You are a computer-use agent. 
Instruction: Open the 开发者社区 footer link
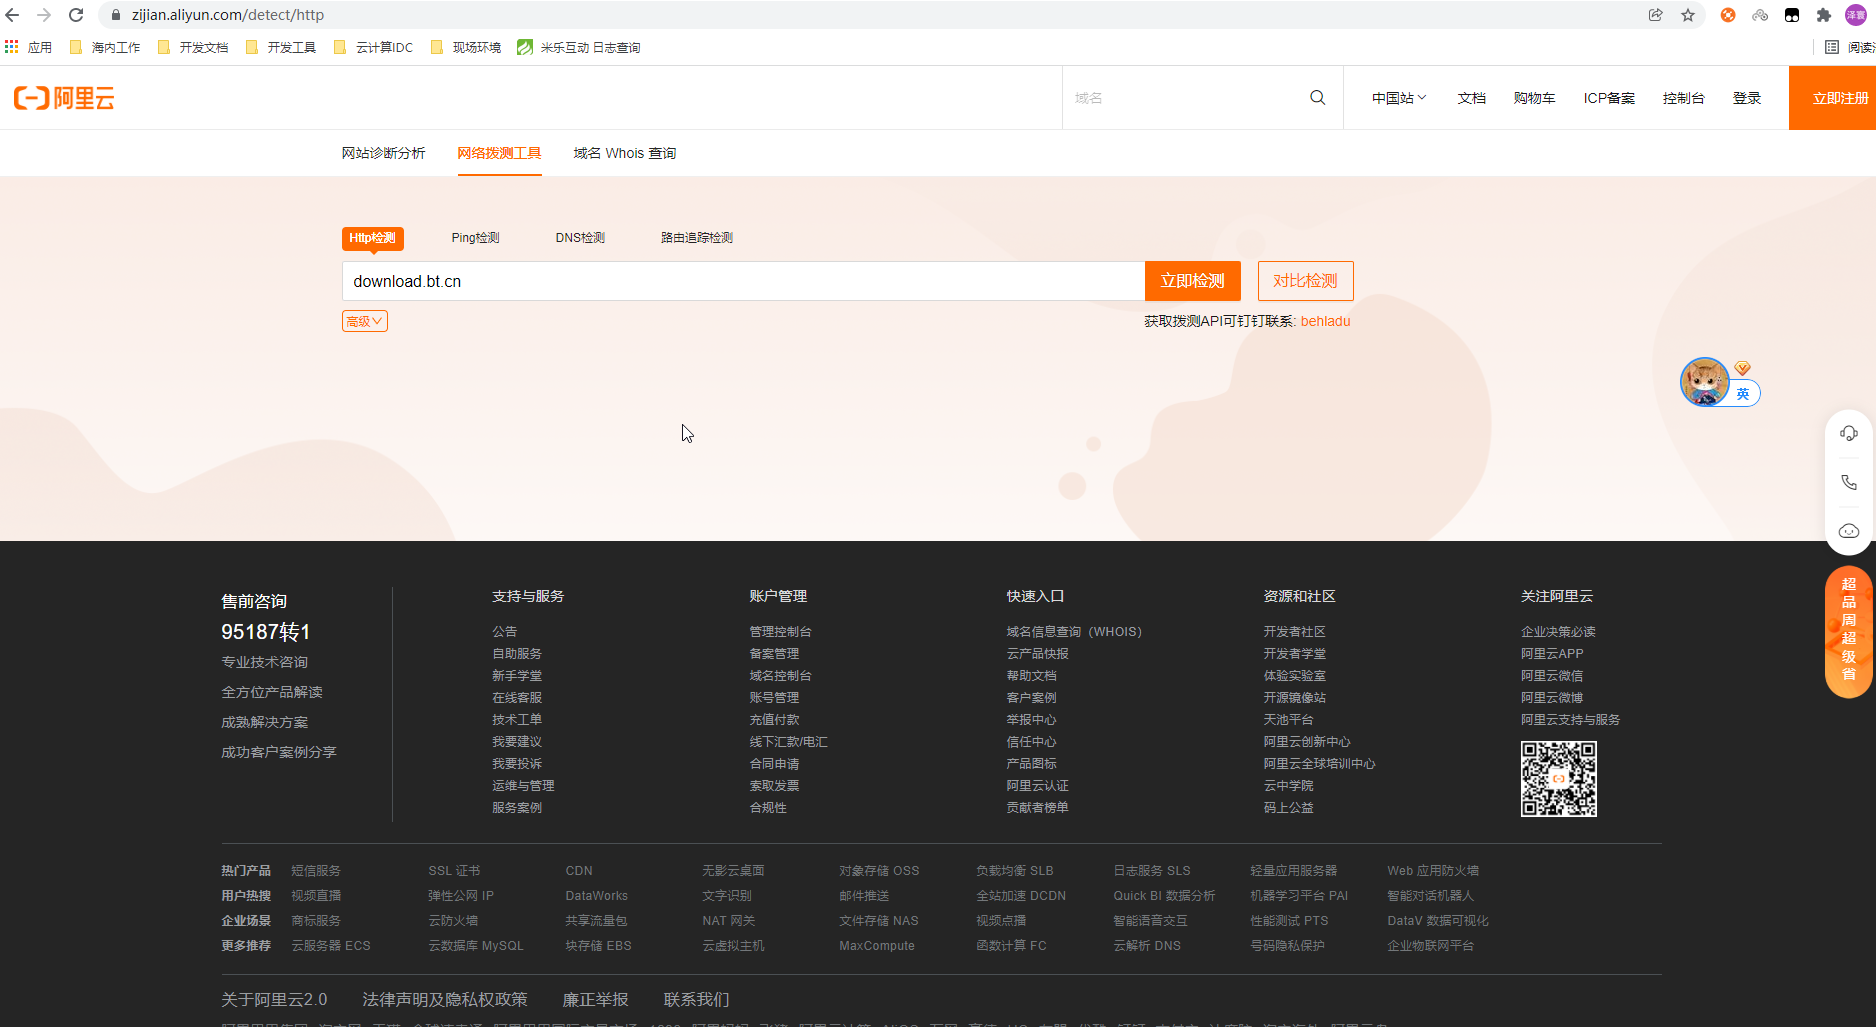click(1294, 632)
